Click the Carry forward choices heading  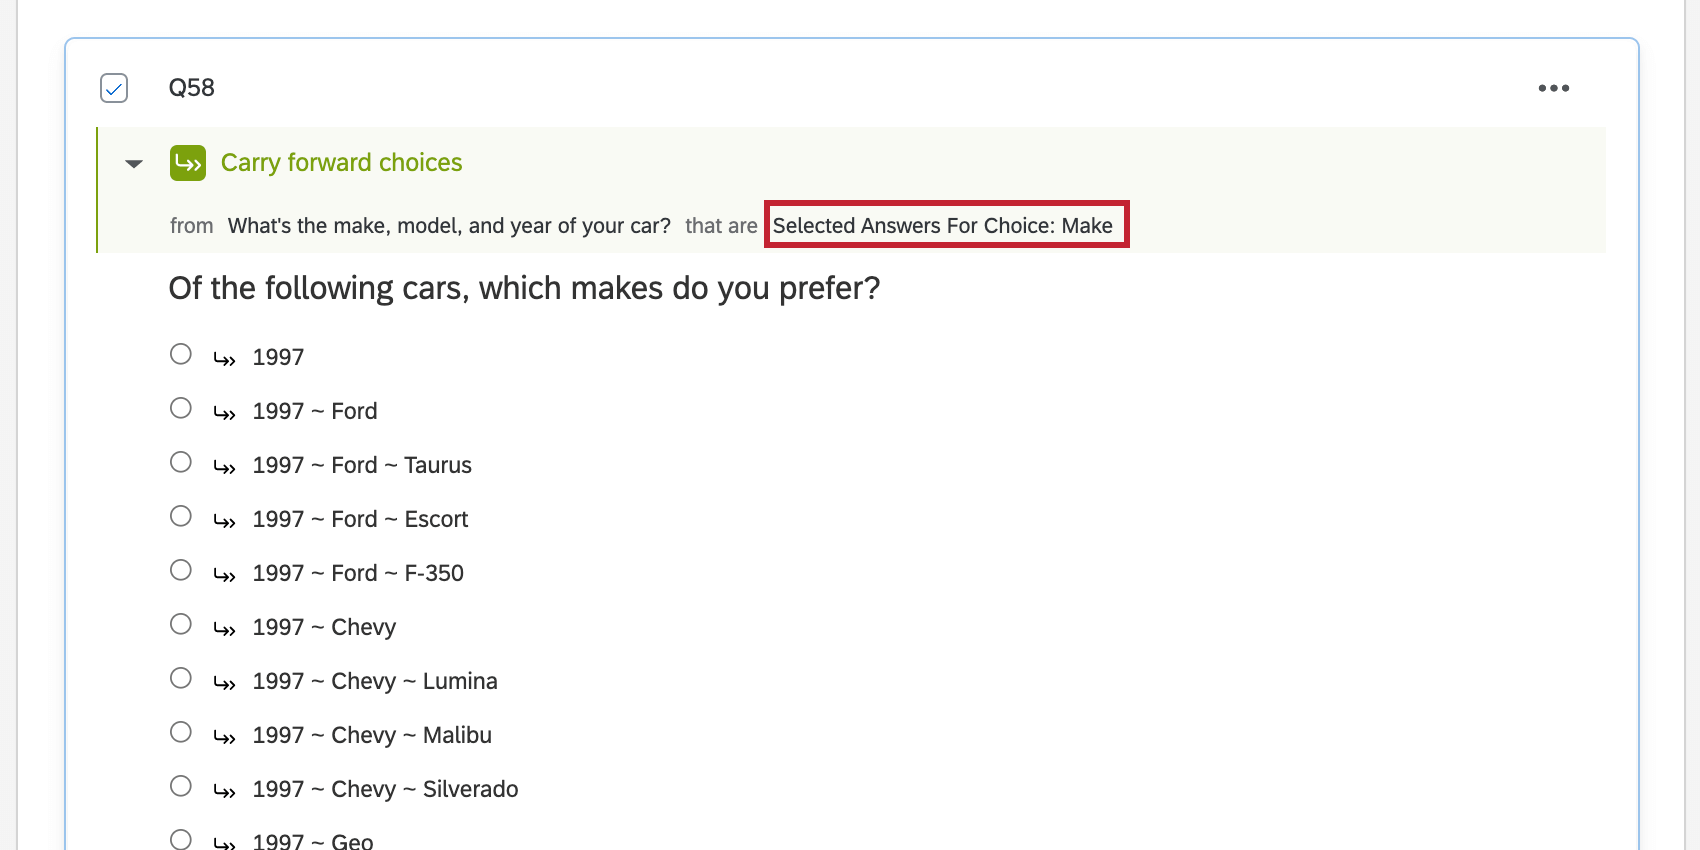342,162
